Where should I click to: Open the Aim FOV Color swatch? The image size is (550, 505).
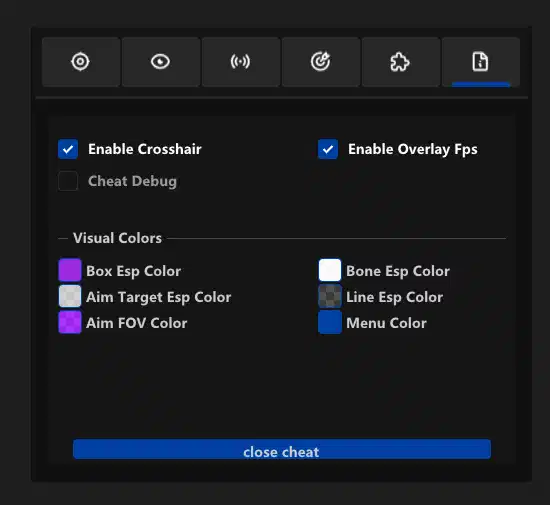coord(70,322)
